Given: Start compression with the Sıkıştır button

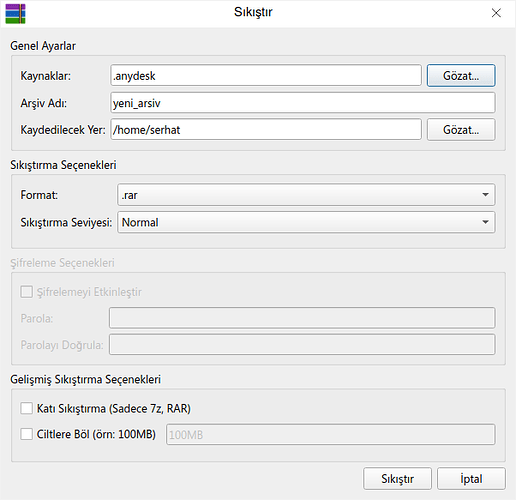Looking at the screenshot, I should click(x=397, y=479).
